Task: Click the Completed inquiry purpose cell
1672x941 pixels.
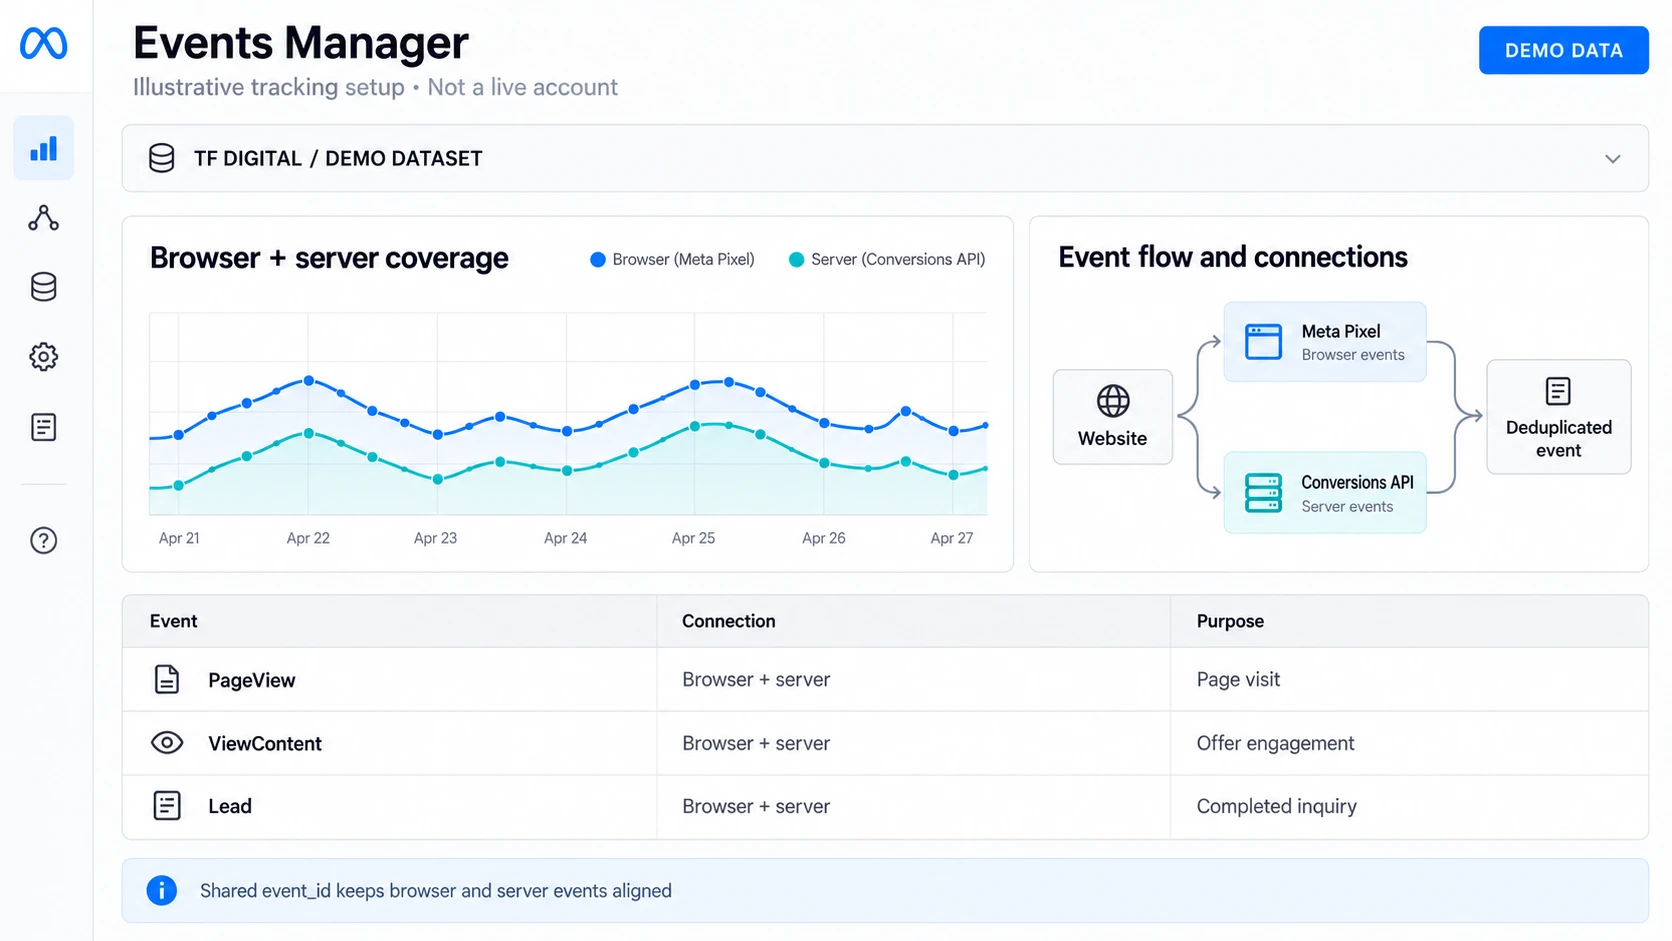Action: pos(1277,806)
